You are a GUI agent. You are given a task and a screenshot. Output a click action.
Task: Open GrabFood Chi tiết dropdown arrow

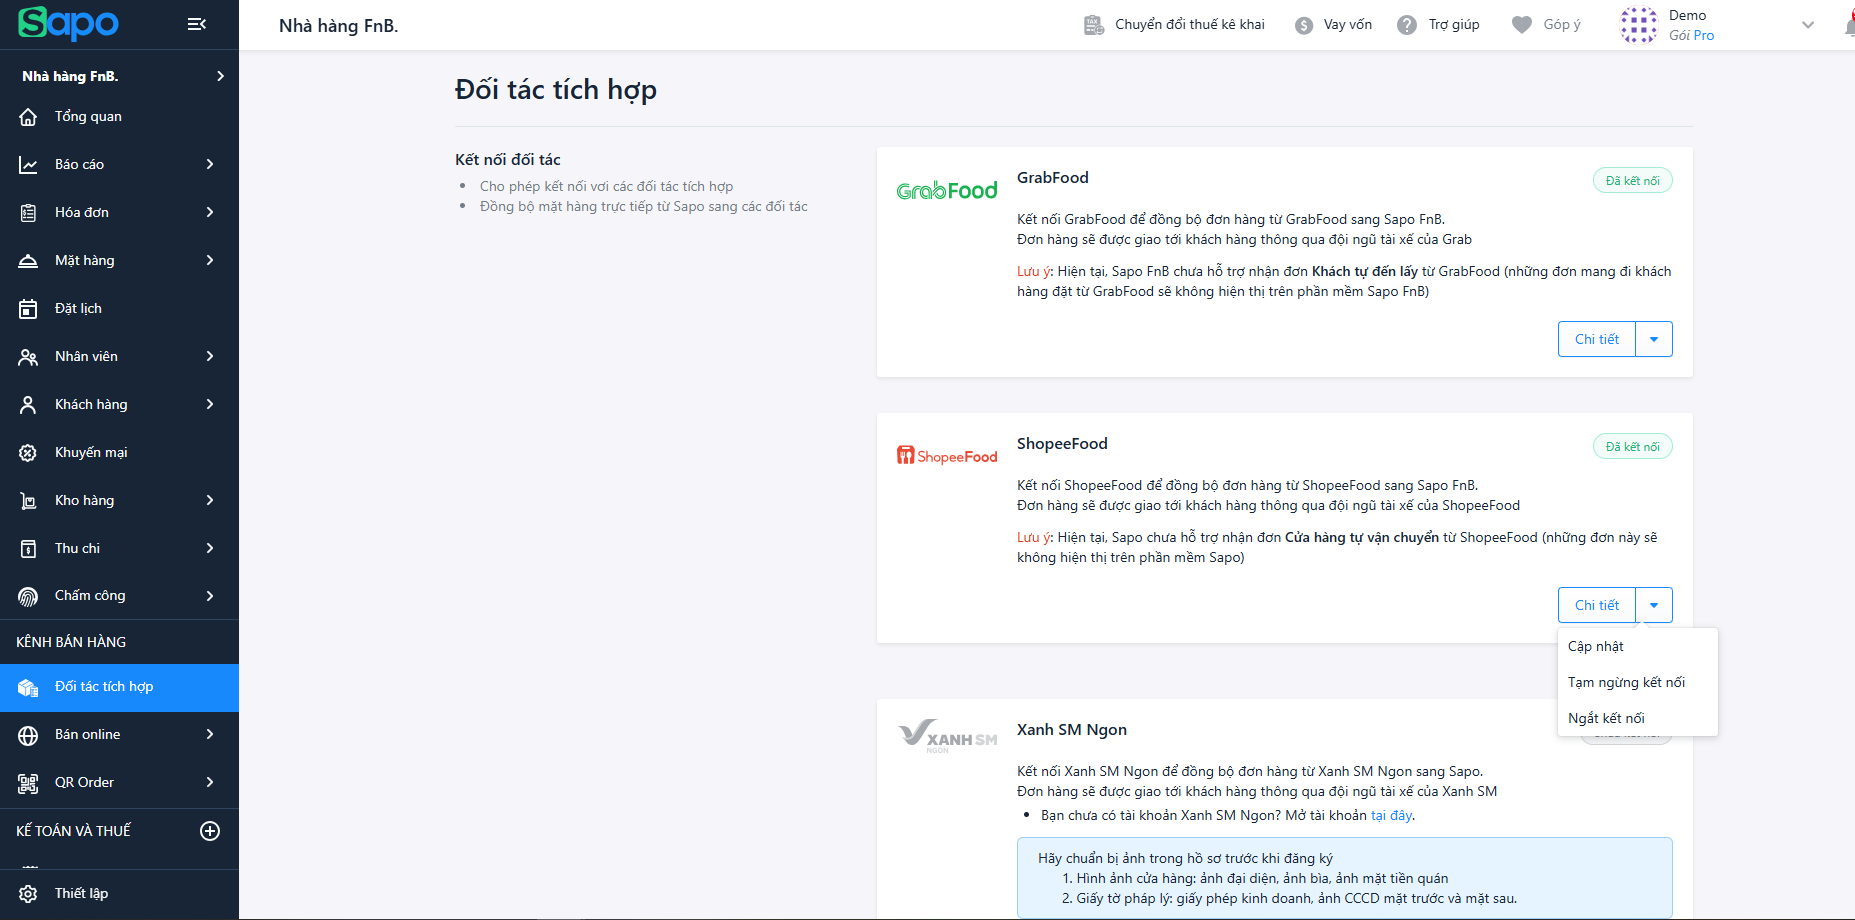[x=1654, y=339]
